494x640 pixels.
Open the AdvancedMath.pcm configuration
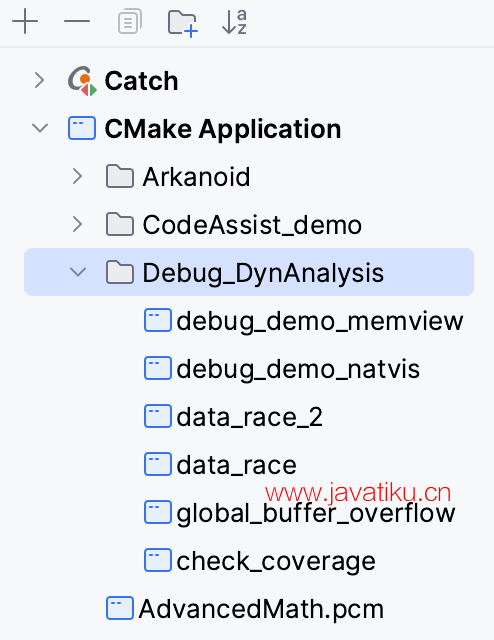pyautogui.click(x=245, y=608)
